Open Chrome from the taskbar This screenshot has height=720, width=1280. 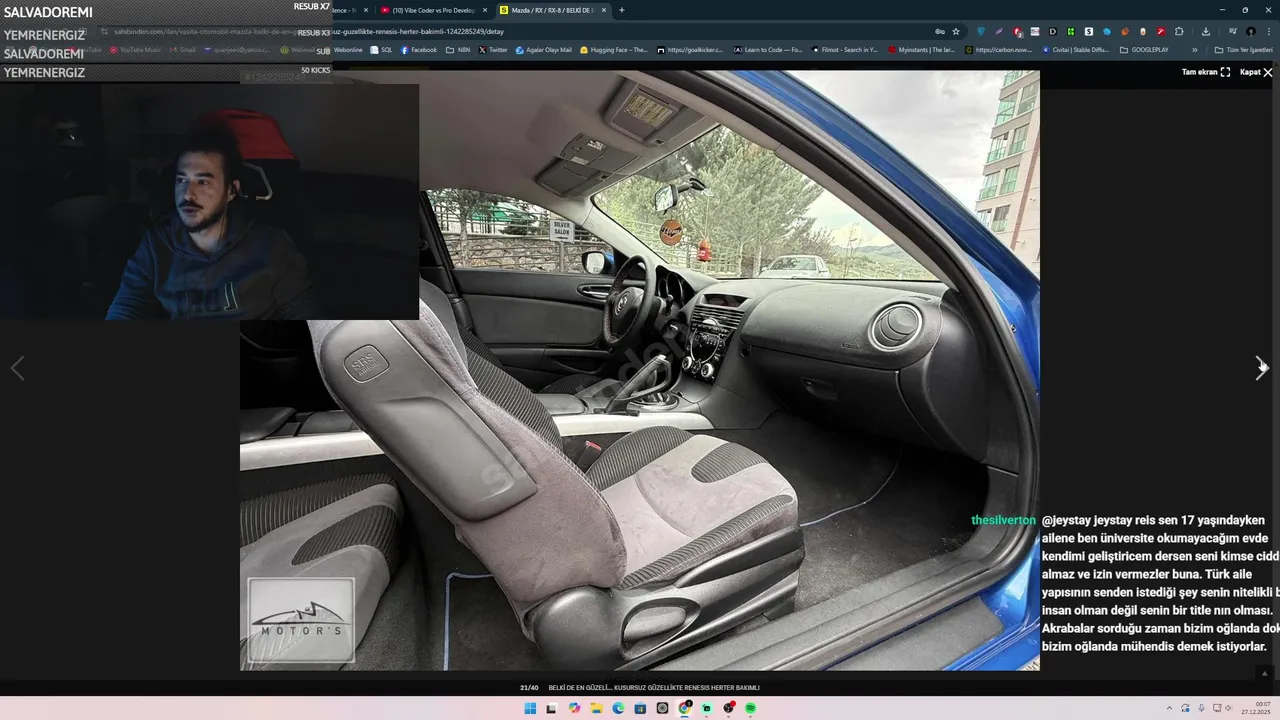click(x=684, y=708)
